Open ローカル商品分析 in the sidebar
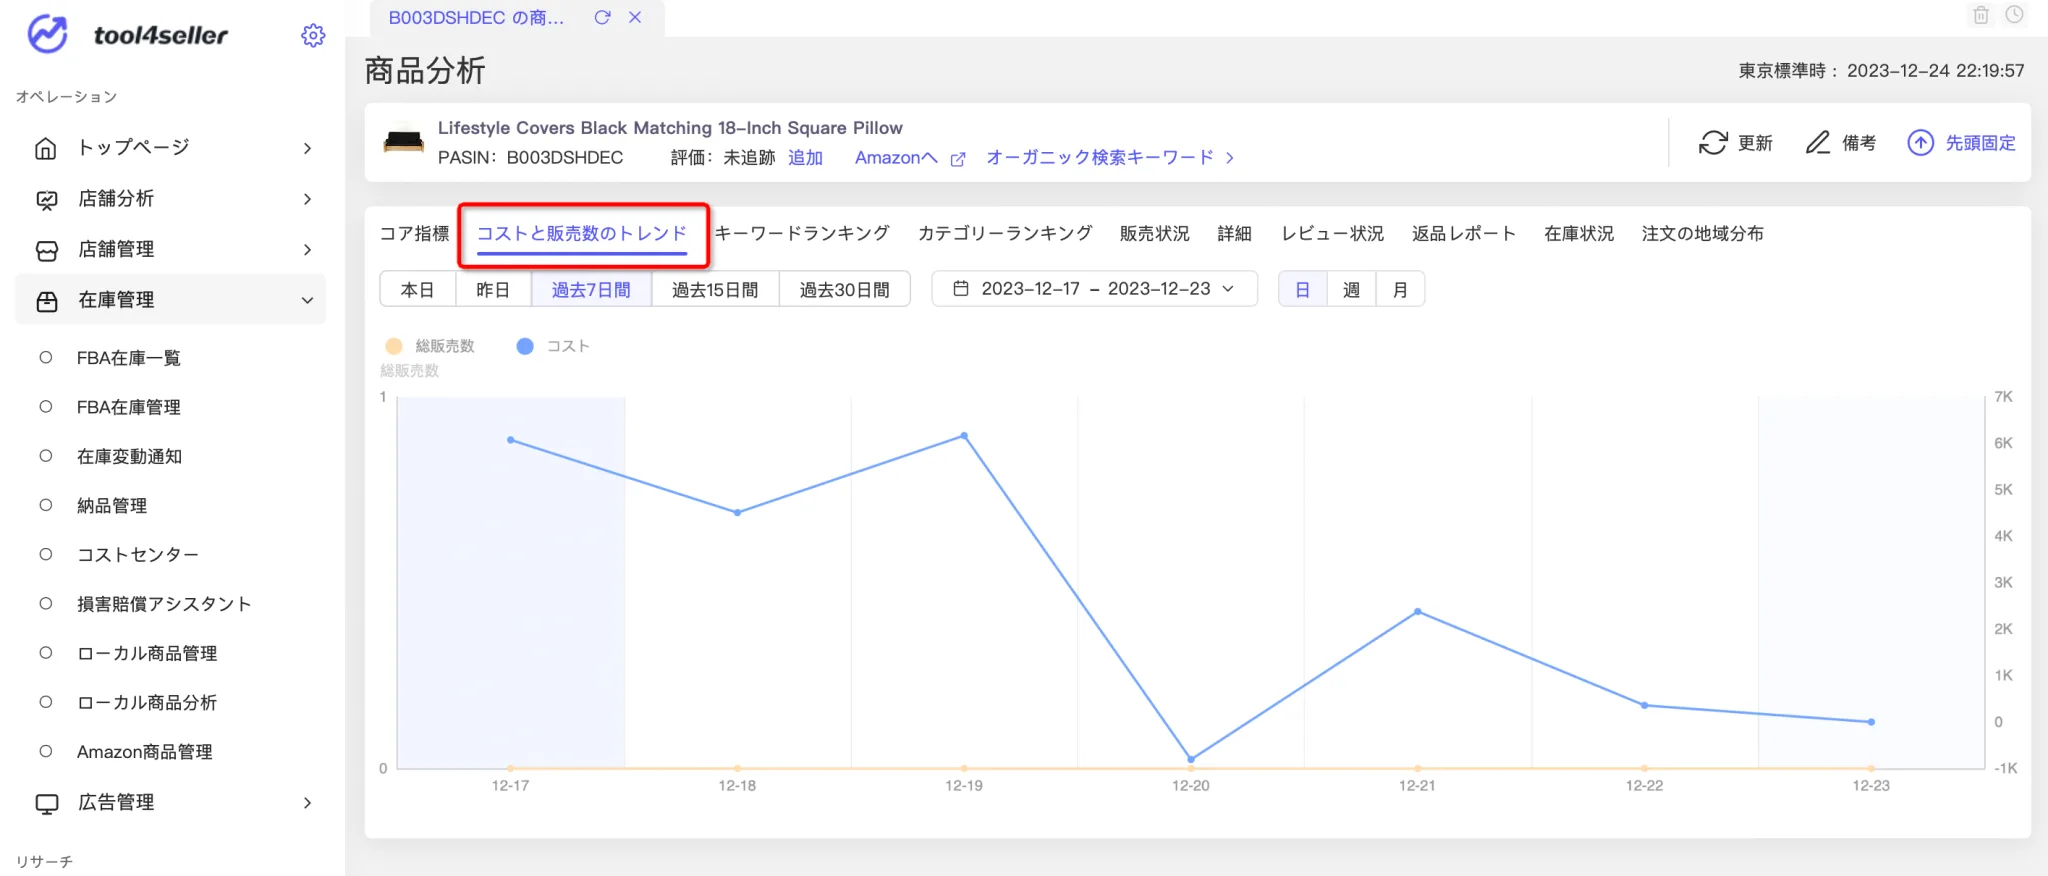Viewport: 2048px width, 876px height. [x=147, y=702]
